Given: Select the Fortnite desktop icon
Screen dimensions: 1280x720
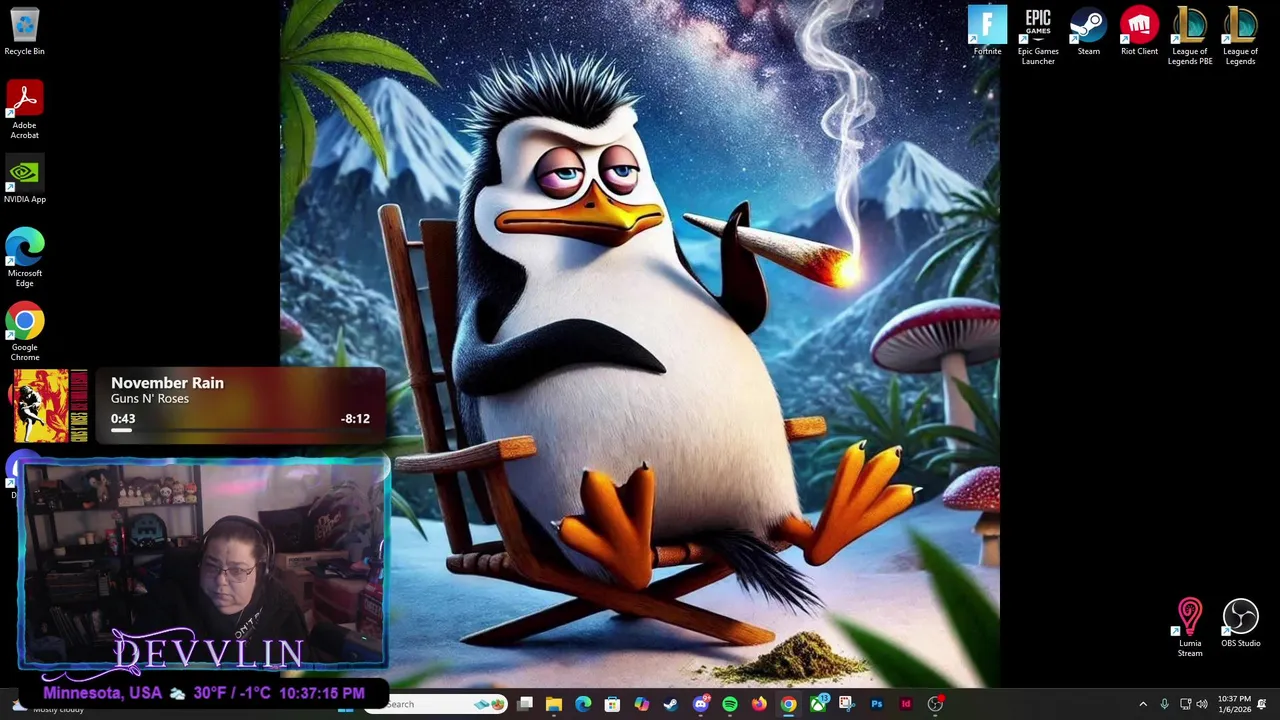Looking at the screenshot, I should [987, 32].
